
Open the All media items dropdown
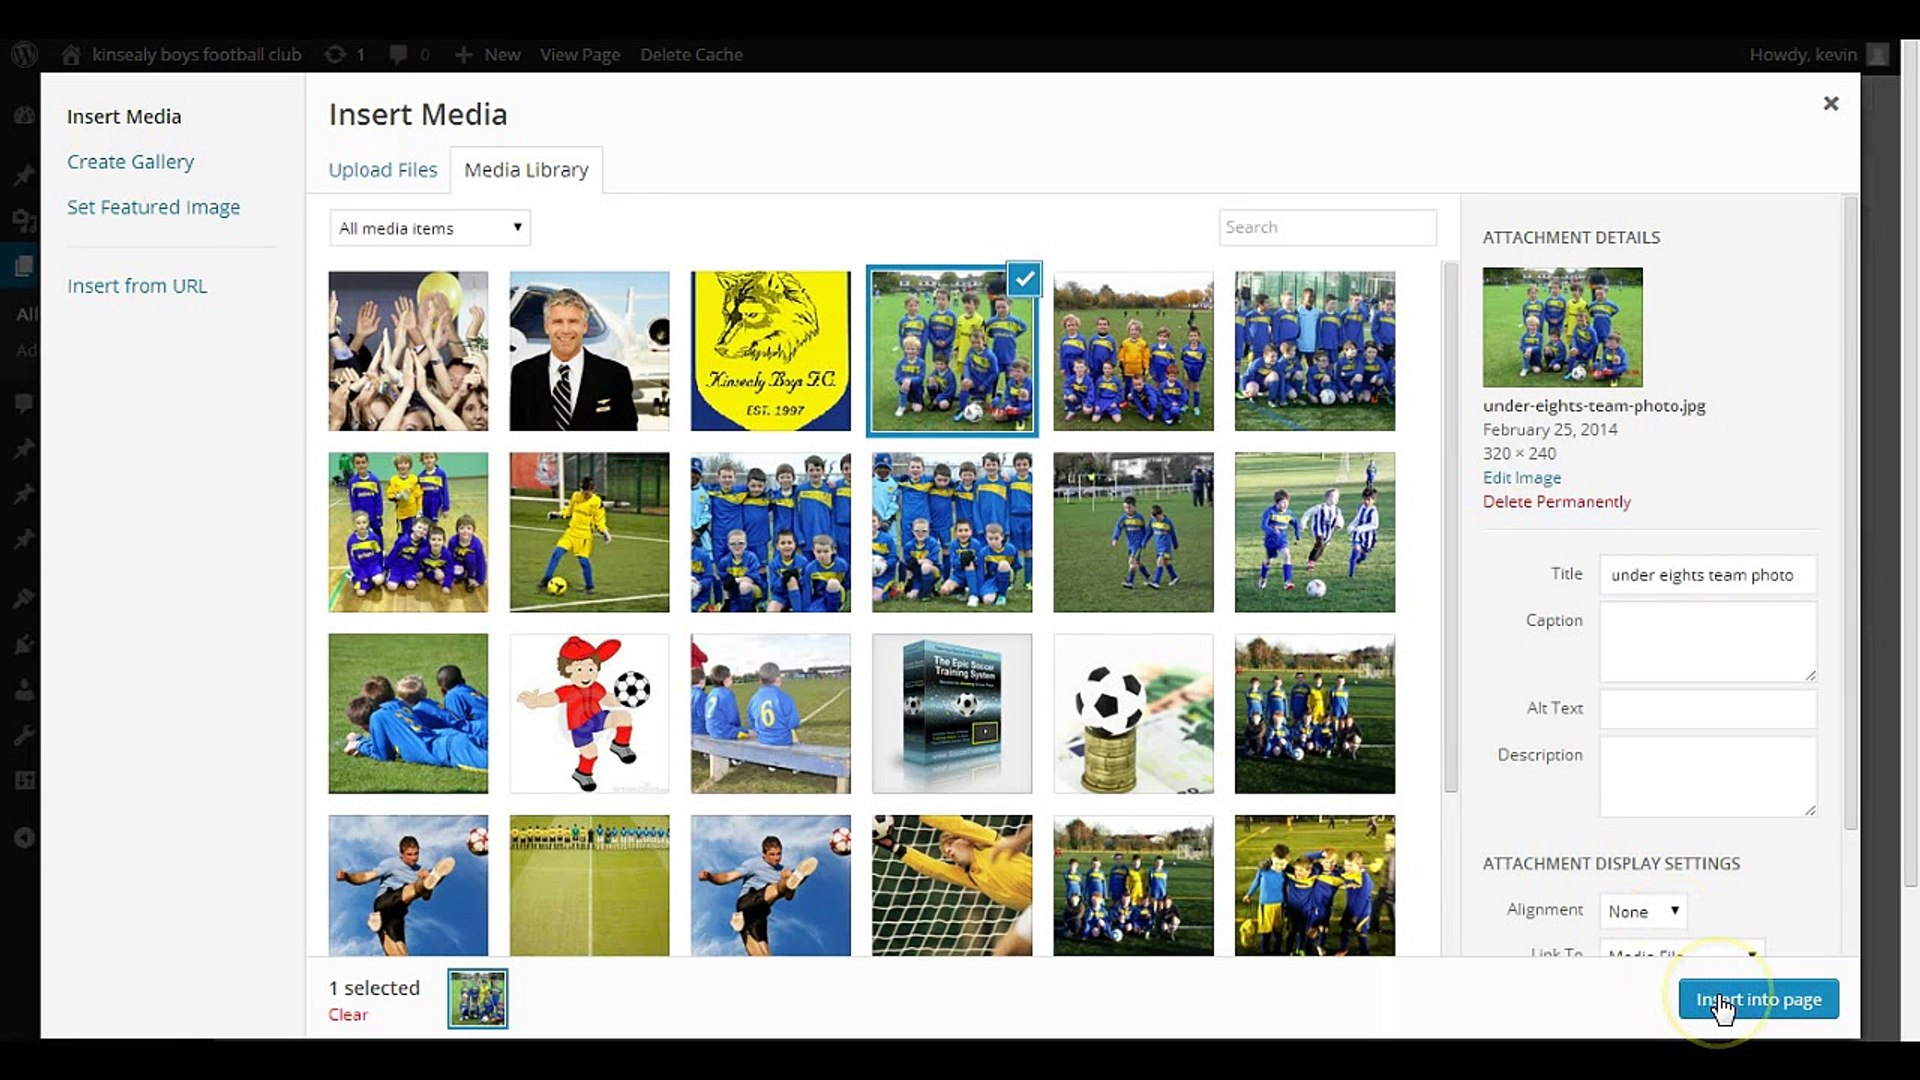[429, 228]
